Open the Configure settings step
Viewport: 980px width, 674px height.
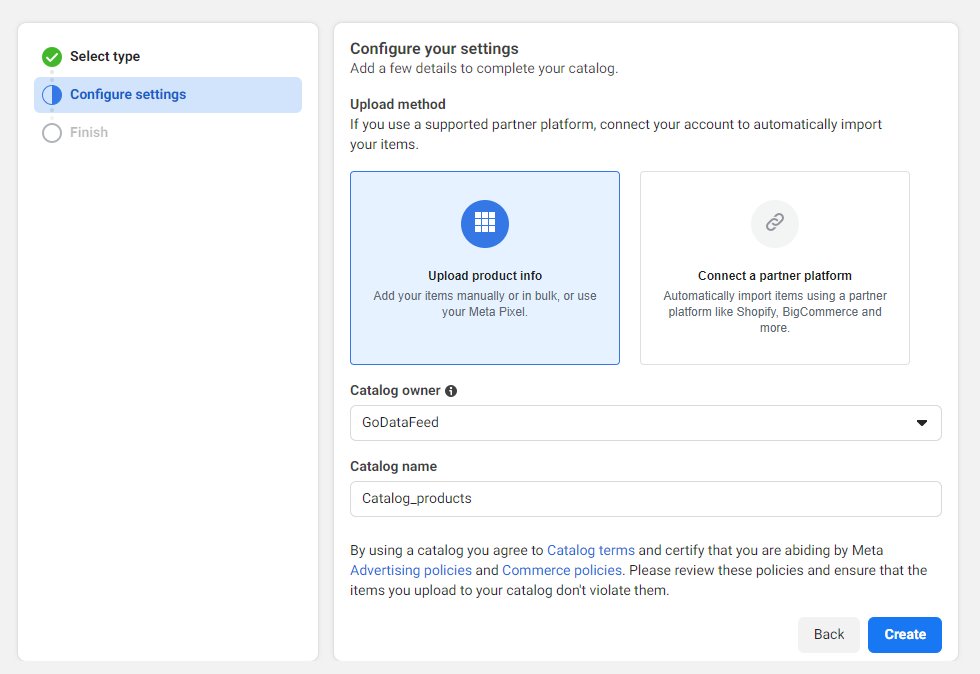168,95
